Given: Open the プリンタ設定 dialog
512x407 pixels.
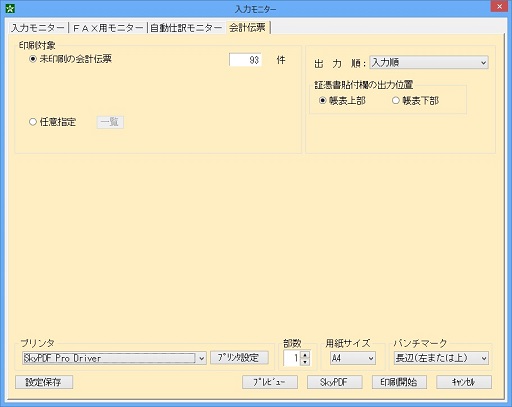Looking at the screenshot, I should [x=239, y=358].
